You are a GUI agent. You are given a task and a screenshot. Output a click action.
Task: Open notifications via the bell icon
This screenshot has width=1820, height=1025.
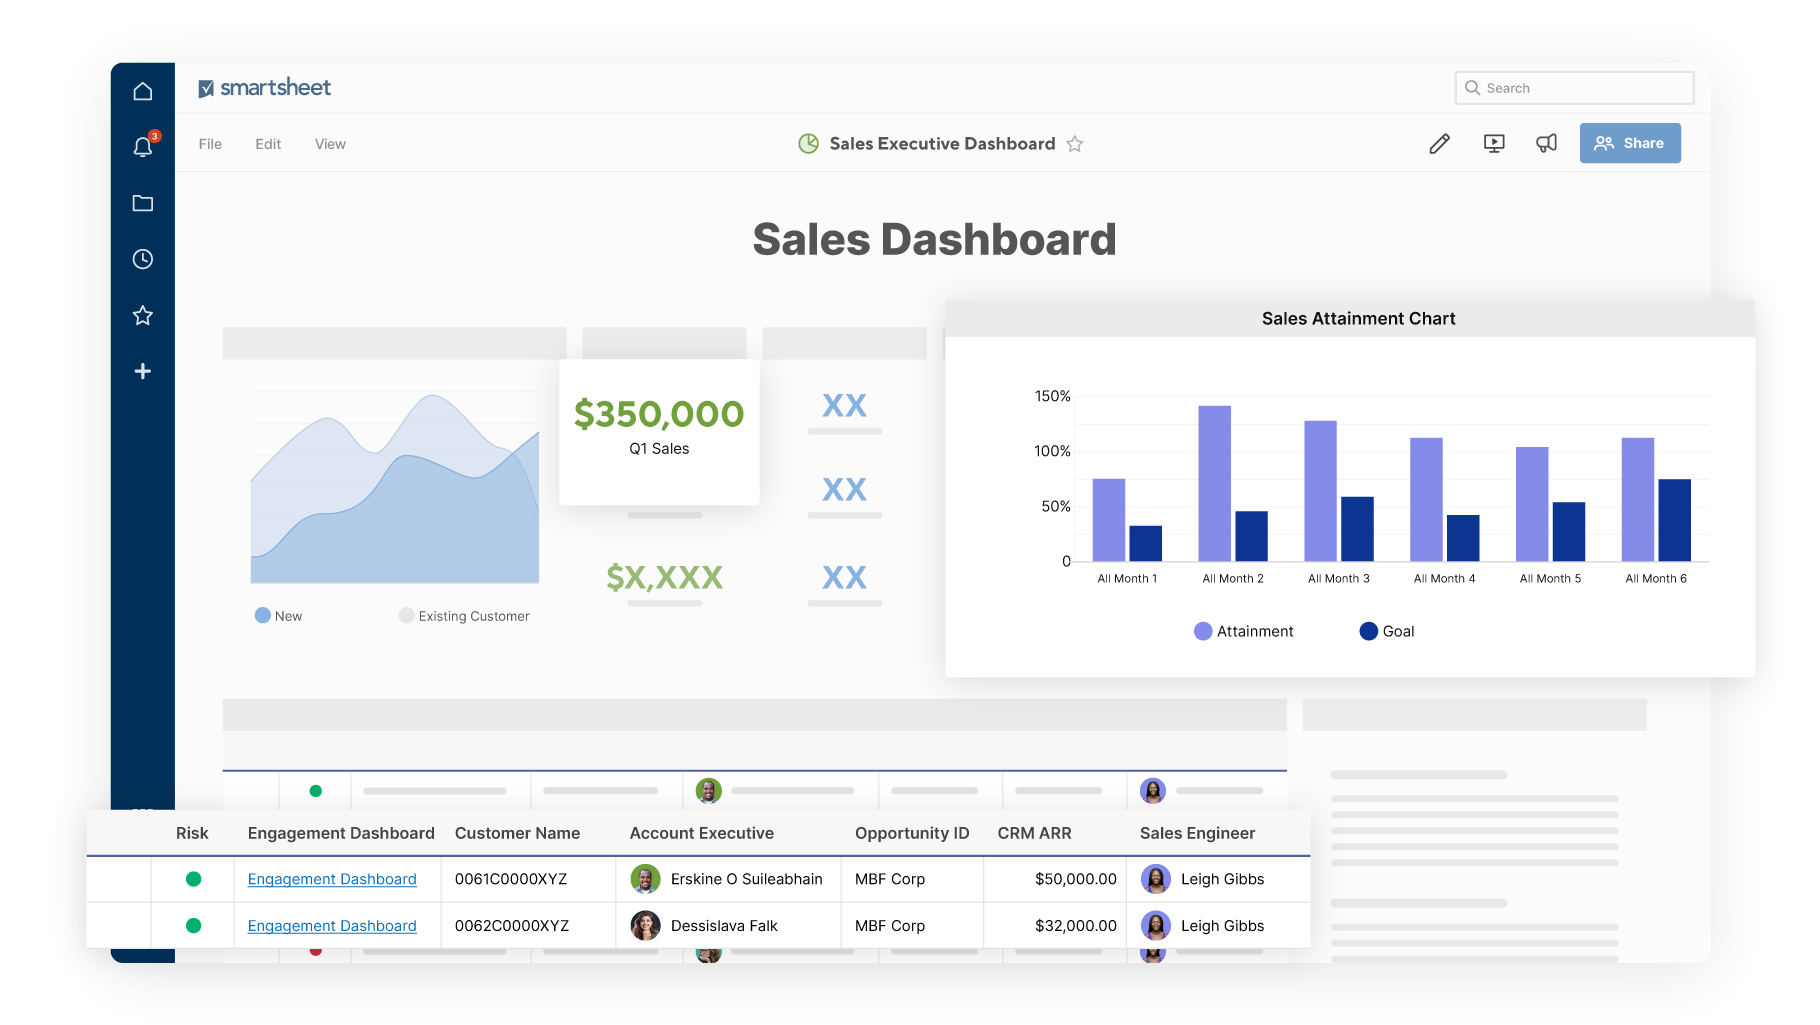click(143, 147)
